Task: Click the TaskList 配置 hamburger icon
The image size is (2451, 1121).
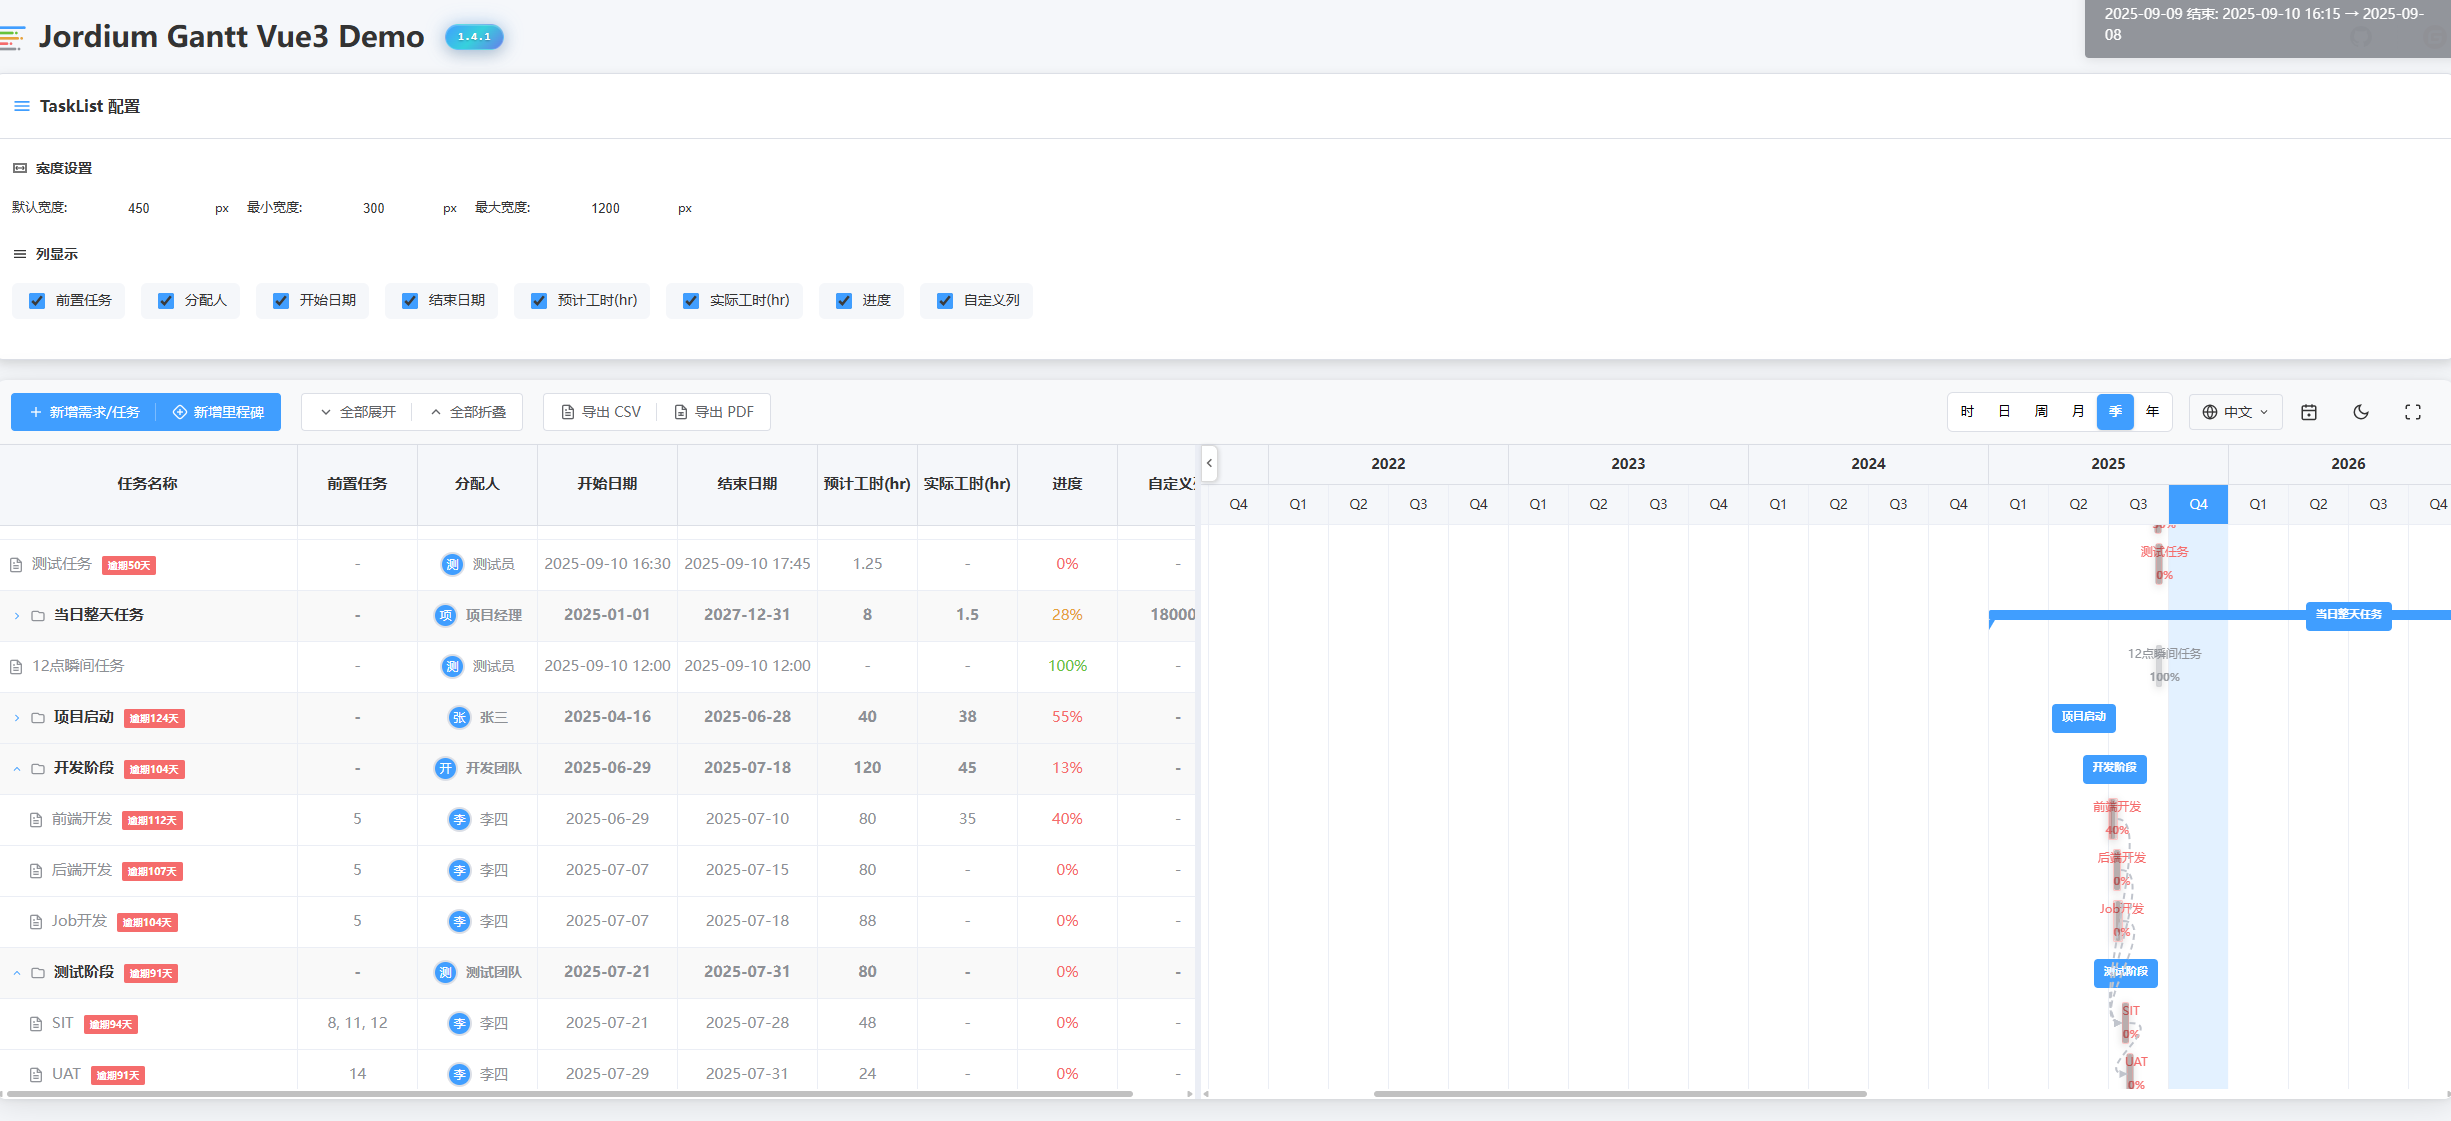Action: coord(21,106)
